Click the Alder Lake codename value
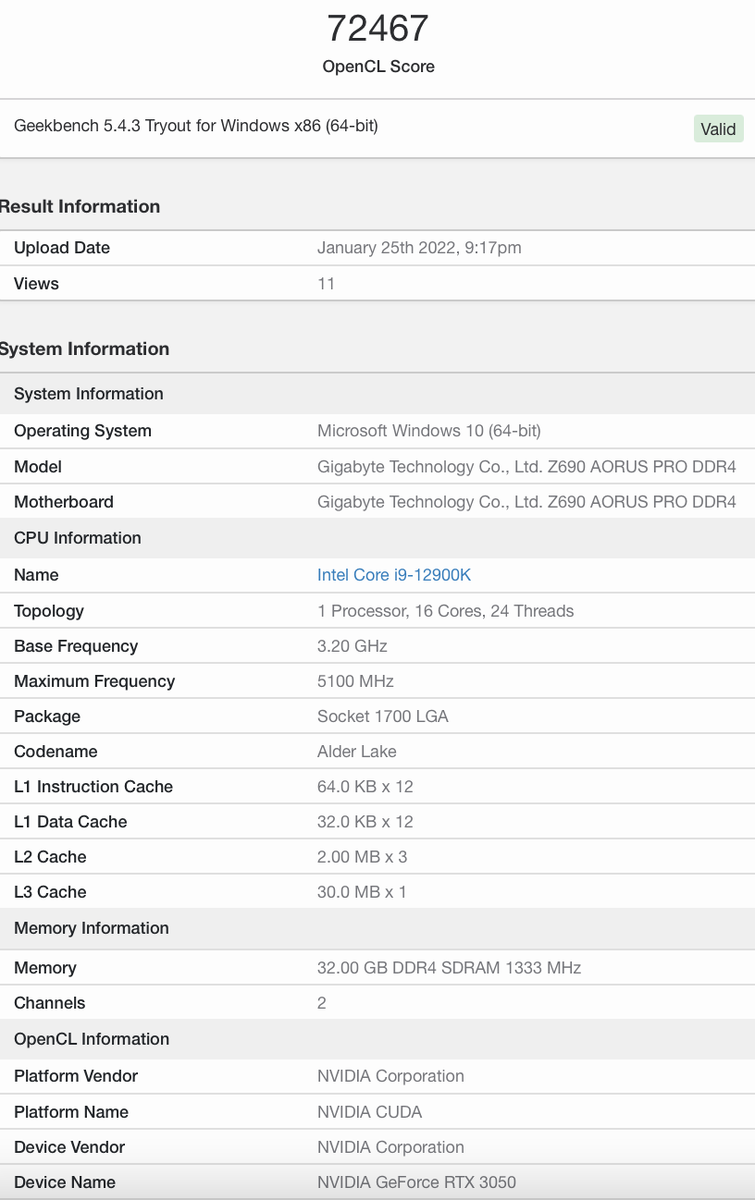 point(357,752)
